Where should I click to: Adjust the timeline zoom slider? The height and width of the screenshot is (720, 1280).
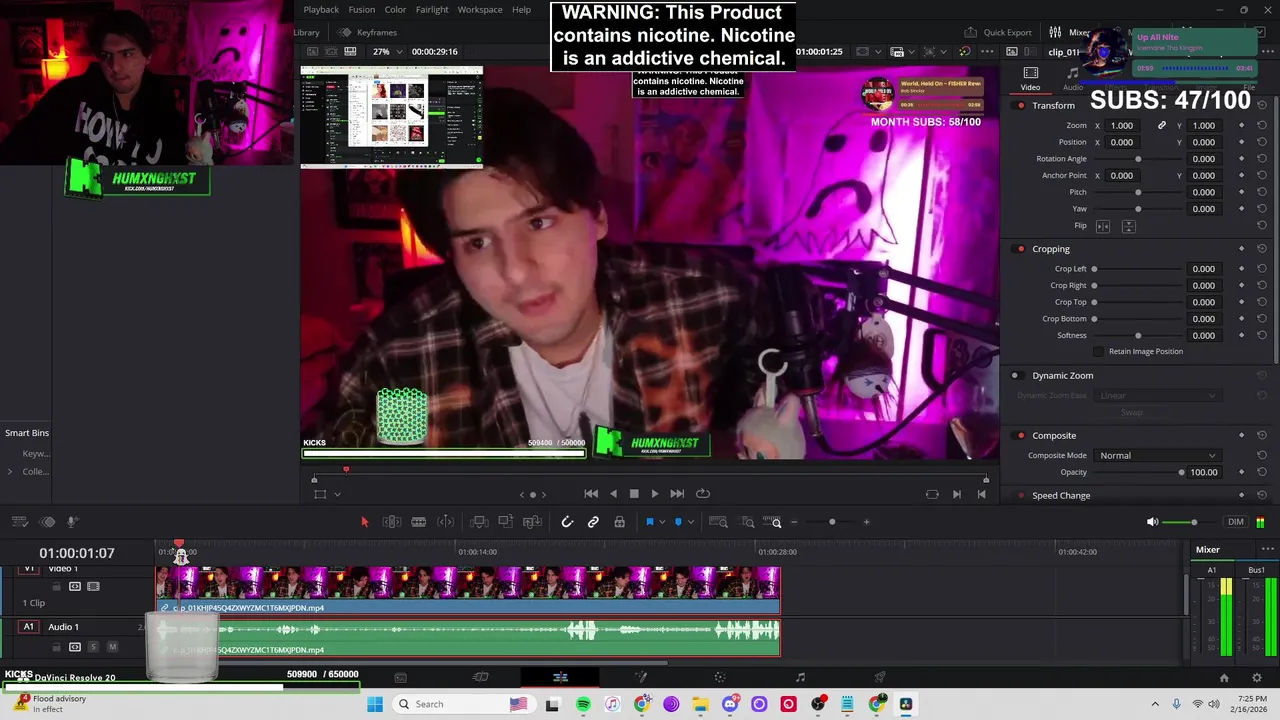pos(831,522)
